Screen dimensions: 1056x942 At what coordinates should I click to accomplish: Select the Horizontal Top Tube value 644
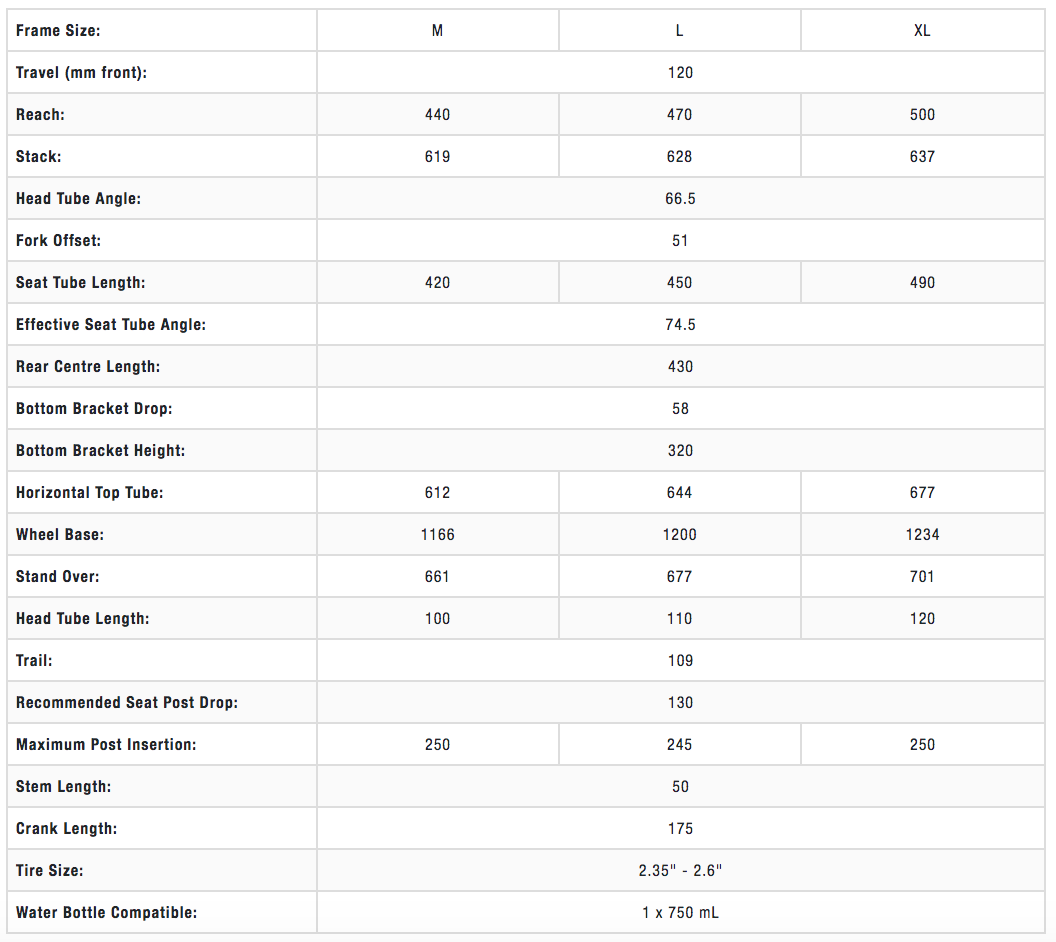click(679, 492)
